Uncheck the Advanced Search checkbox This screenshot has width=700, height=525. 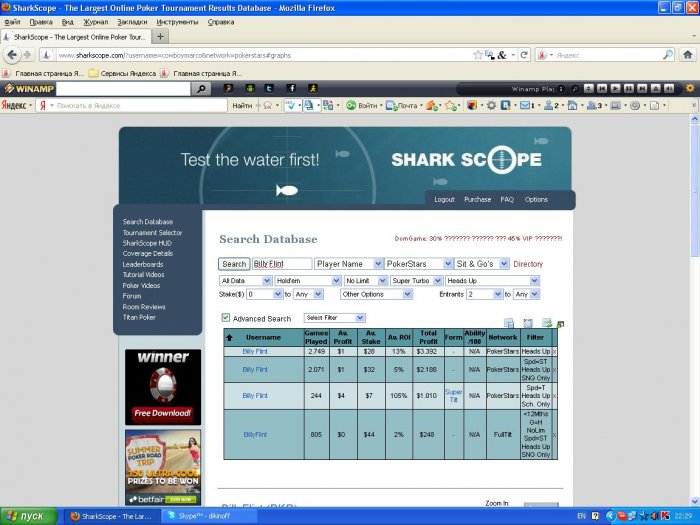(226, 317)
